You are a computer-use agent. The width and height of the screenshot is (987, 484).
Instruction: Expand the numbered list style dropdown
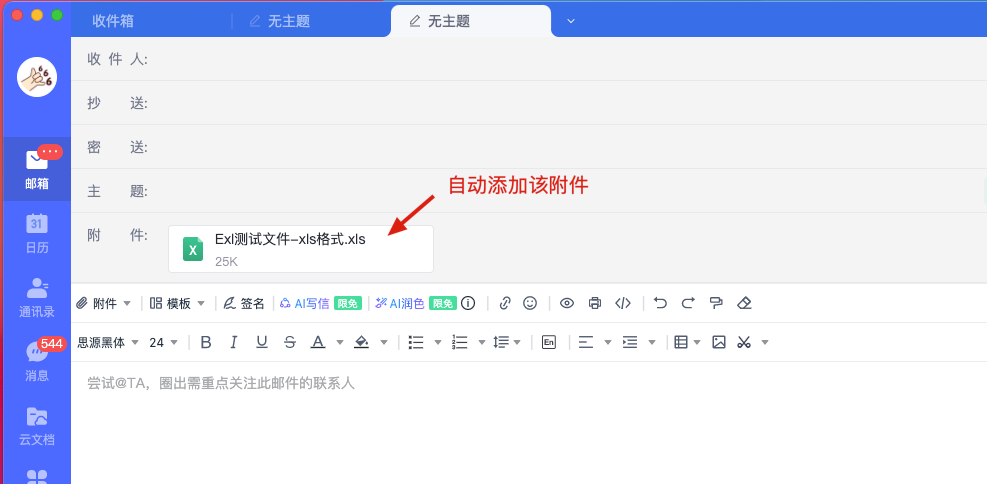click(x=482, y=342)
